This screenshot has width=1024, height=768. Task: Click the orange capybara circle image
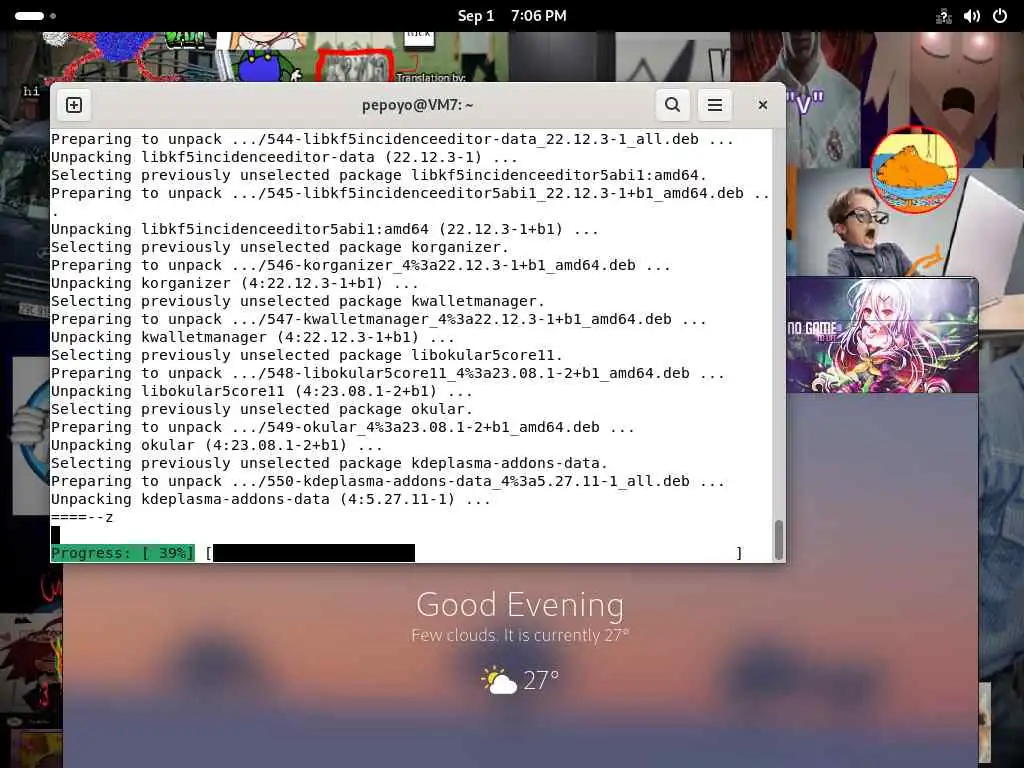click(914, 170)
